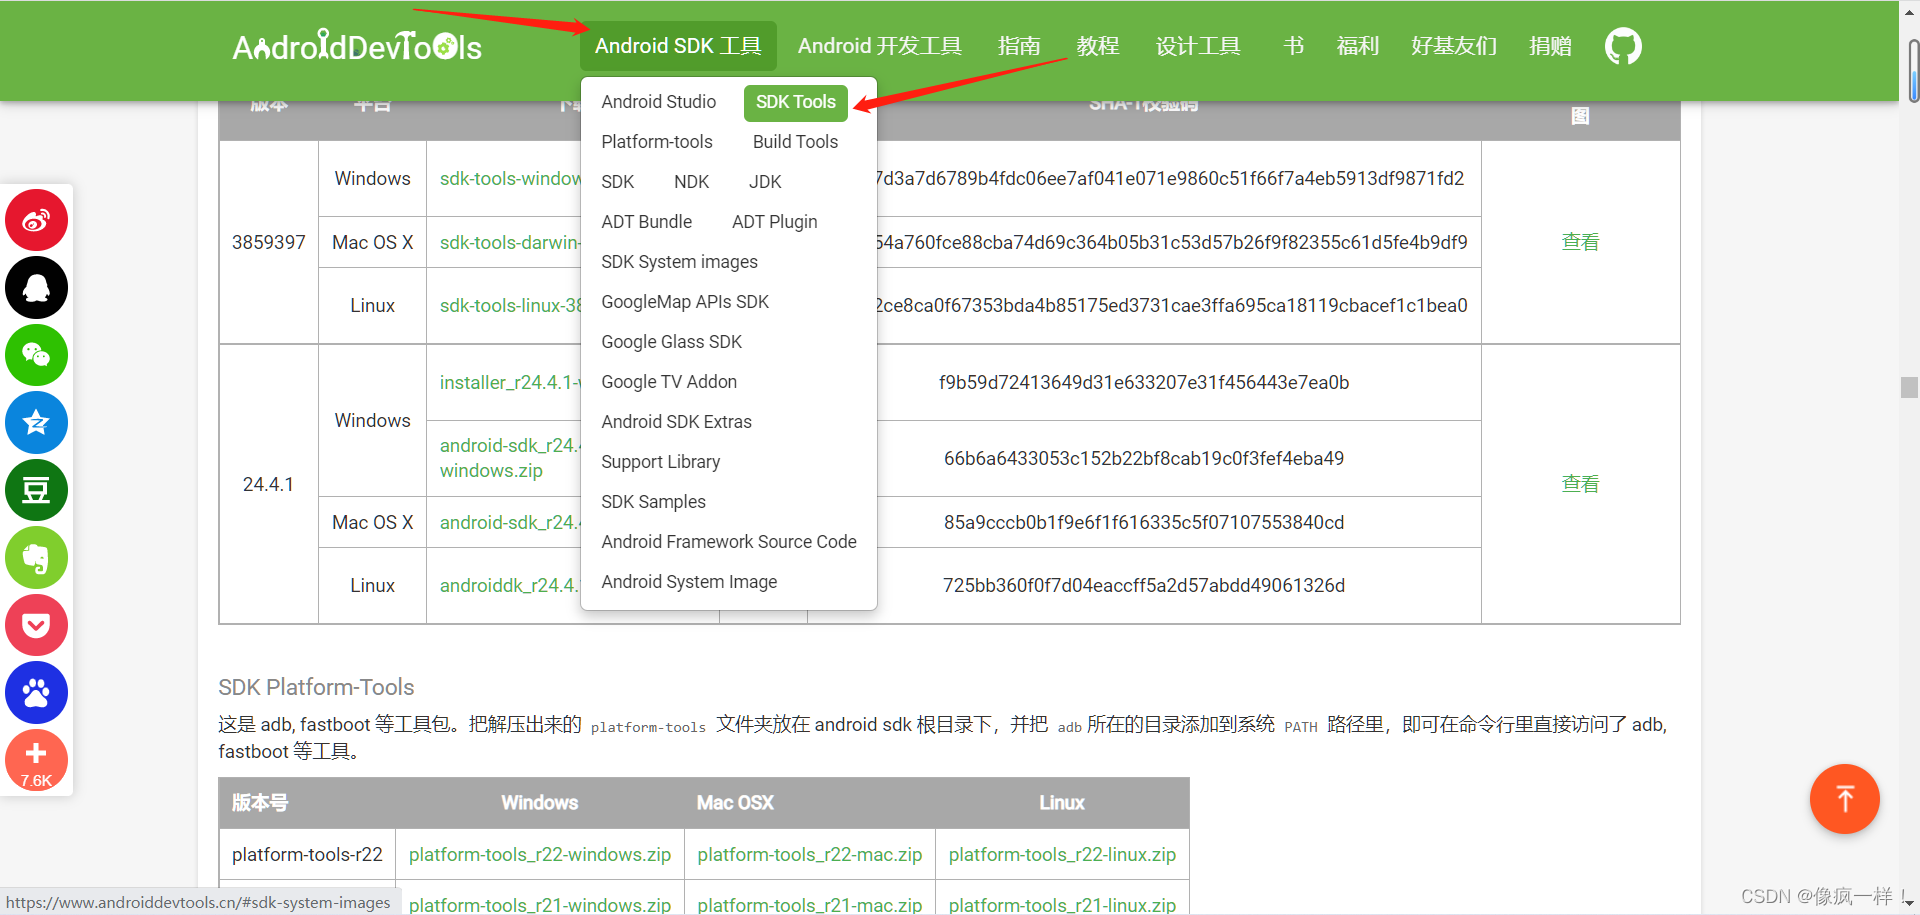Image resolution: width=1920 pixels, height=915 pixels.
Task: Download sdk-tools-darwin link
Action: point(510,243)
